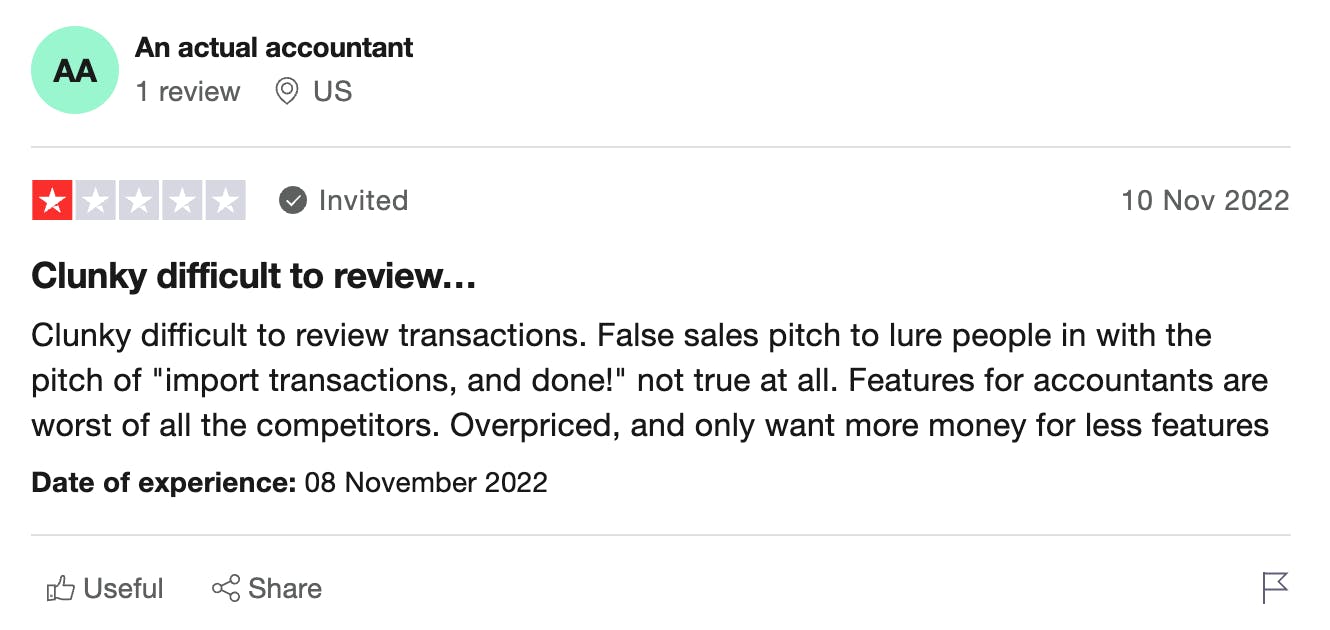Click the fifth grey star
Screen dimensions: 1330x630
tap(225, 200)
